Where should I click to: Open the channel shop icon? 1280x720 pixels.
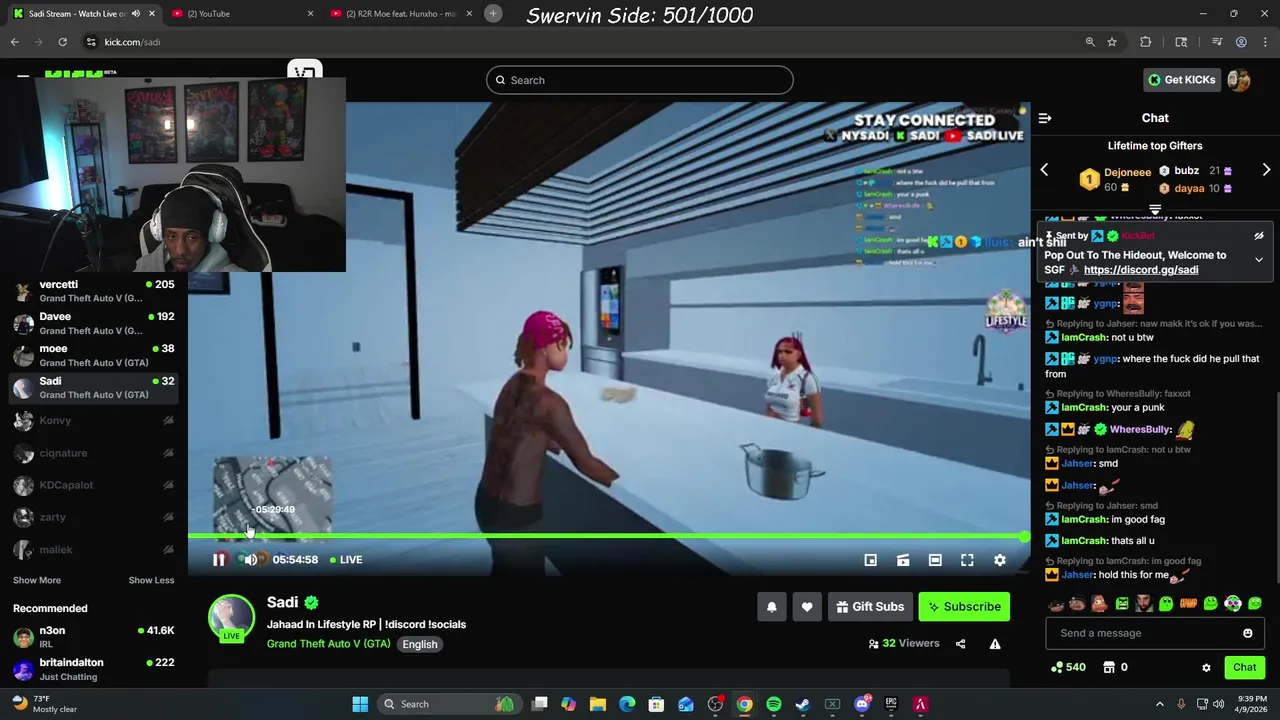[1109, 668]
